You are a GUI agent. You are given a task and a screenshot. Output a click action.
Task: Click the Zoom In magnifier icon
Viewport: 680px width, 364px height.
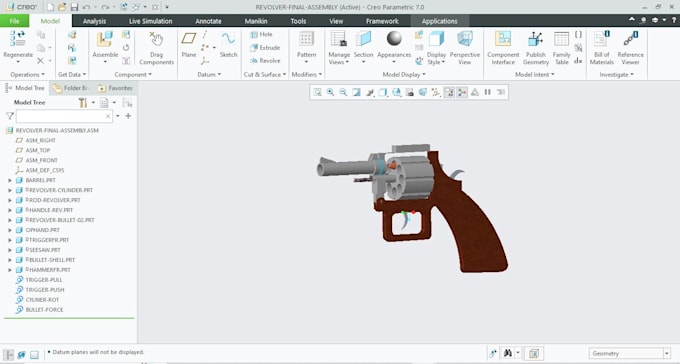click(x=330, y=92)
